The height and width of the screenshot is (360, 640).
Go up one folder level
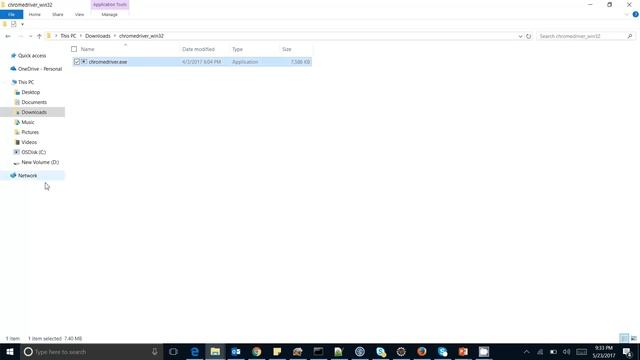point(39,36)
